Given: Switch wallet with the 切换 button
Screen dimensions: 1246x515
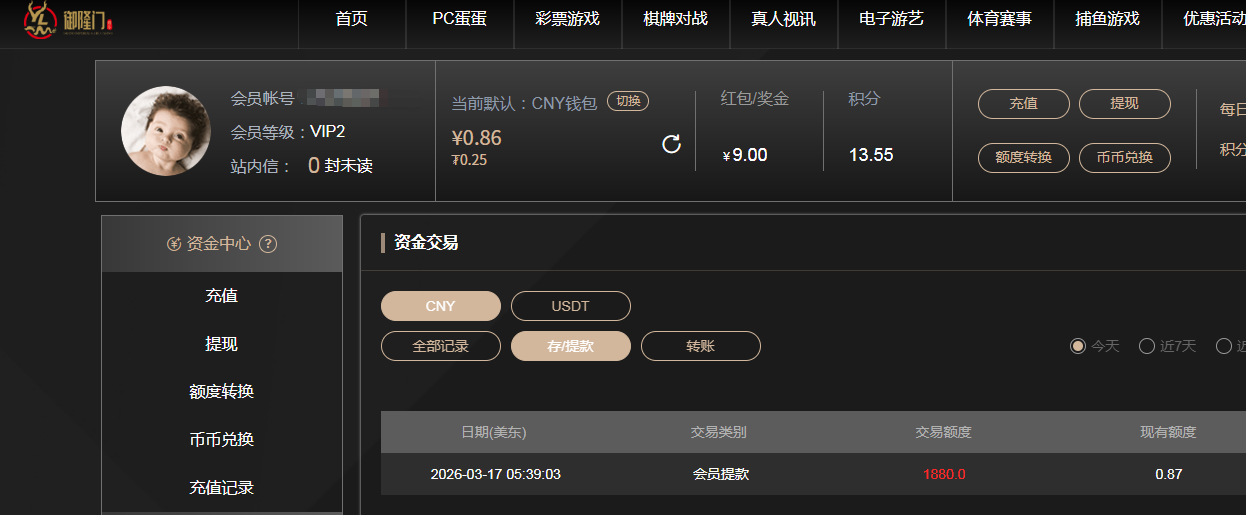Looking at the screenshot, I should (x=628, y=101).
